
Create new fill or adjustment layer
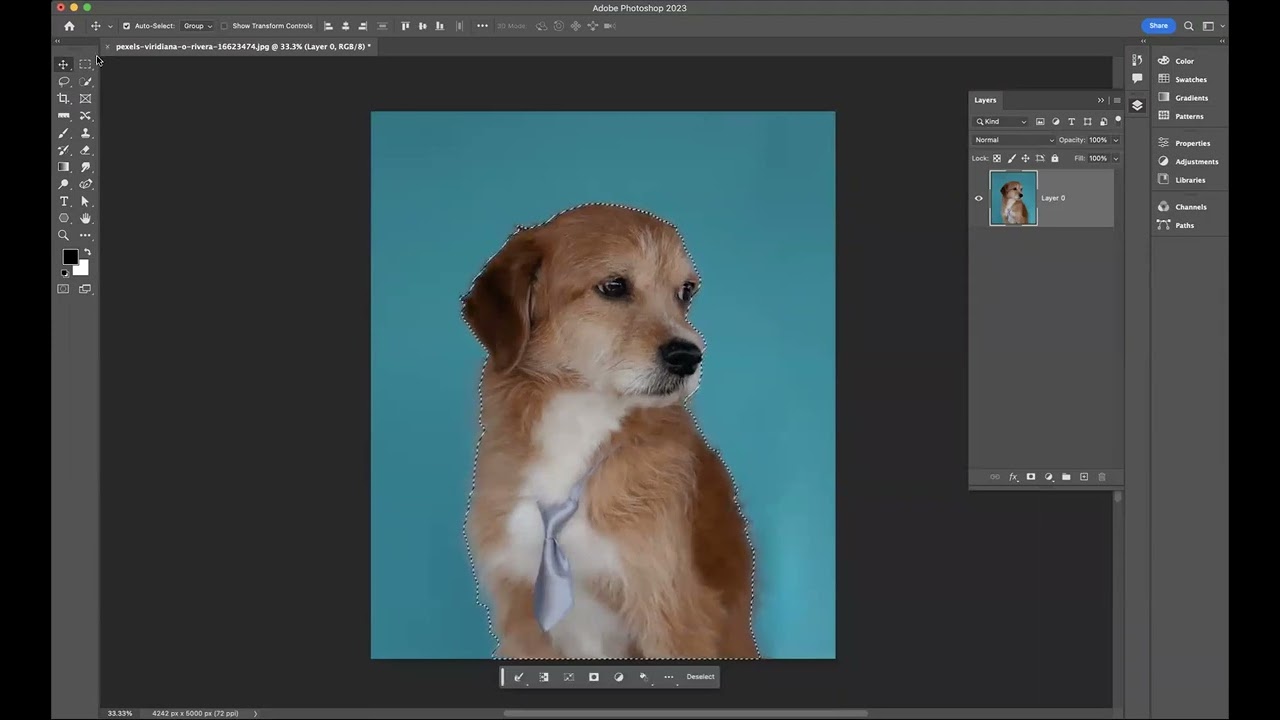tap(1049, 477)
